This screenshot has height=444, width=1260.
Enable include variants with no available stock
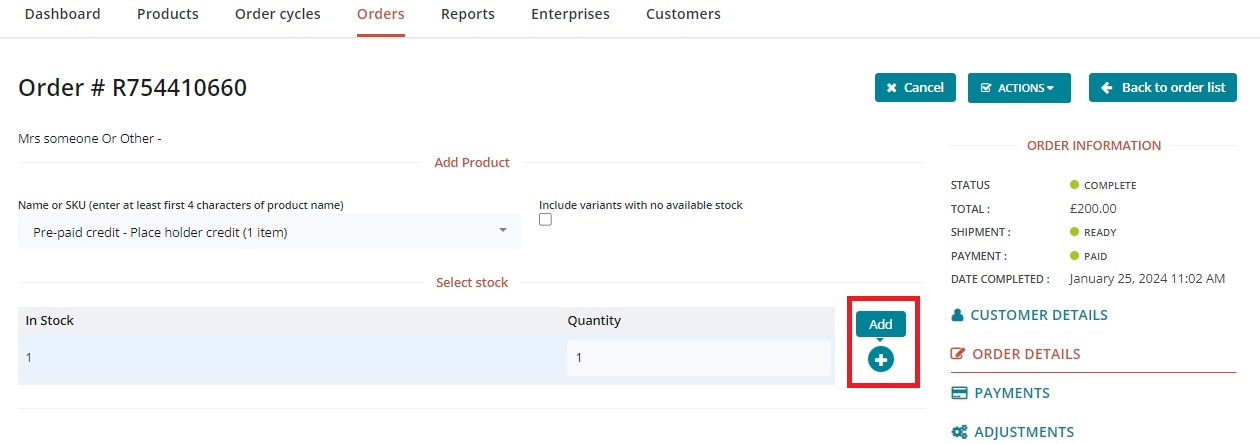(x=545, y=220)
